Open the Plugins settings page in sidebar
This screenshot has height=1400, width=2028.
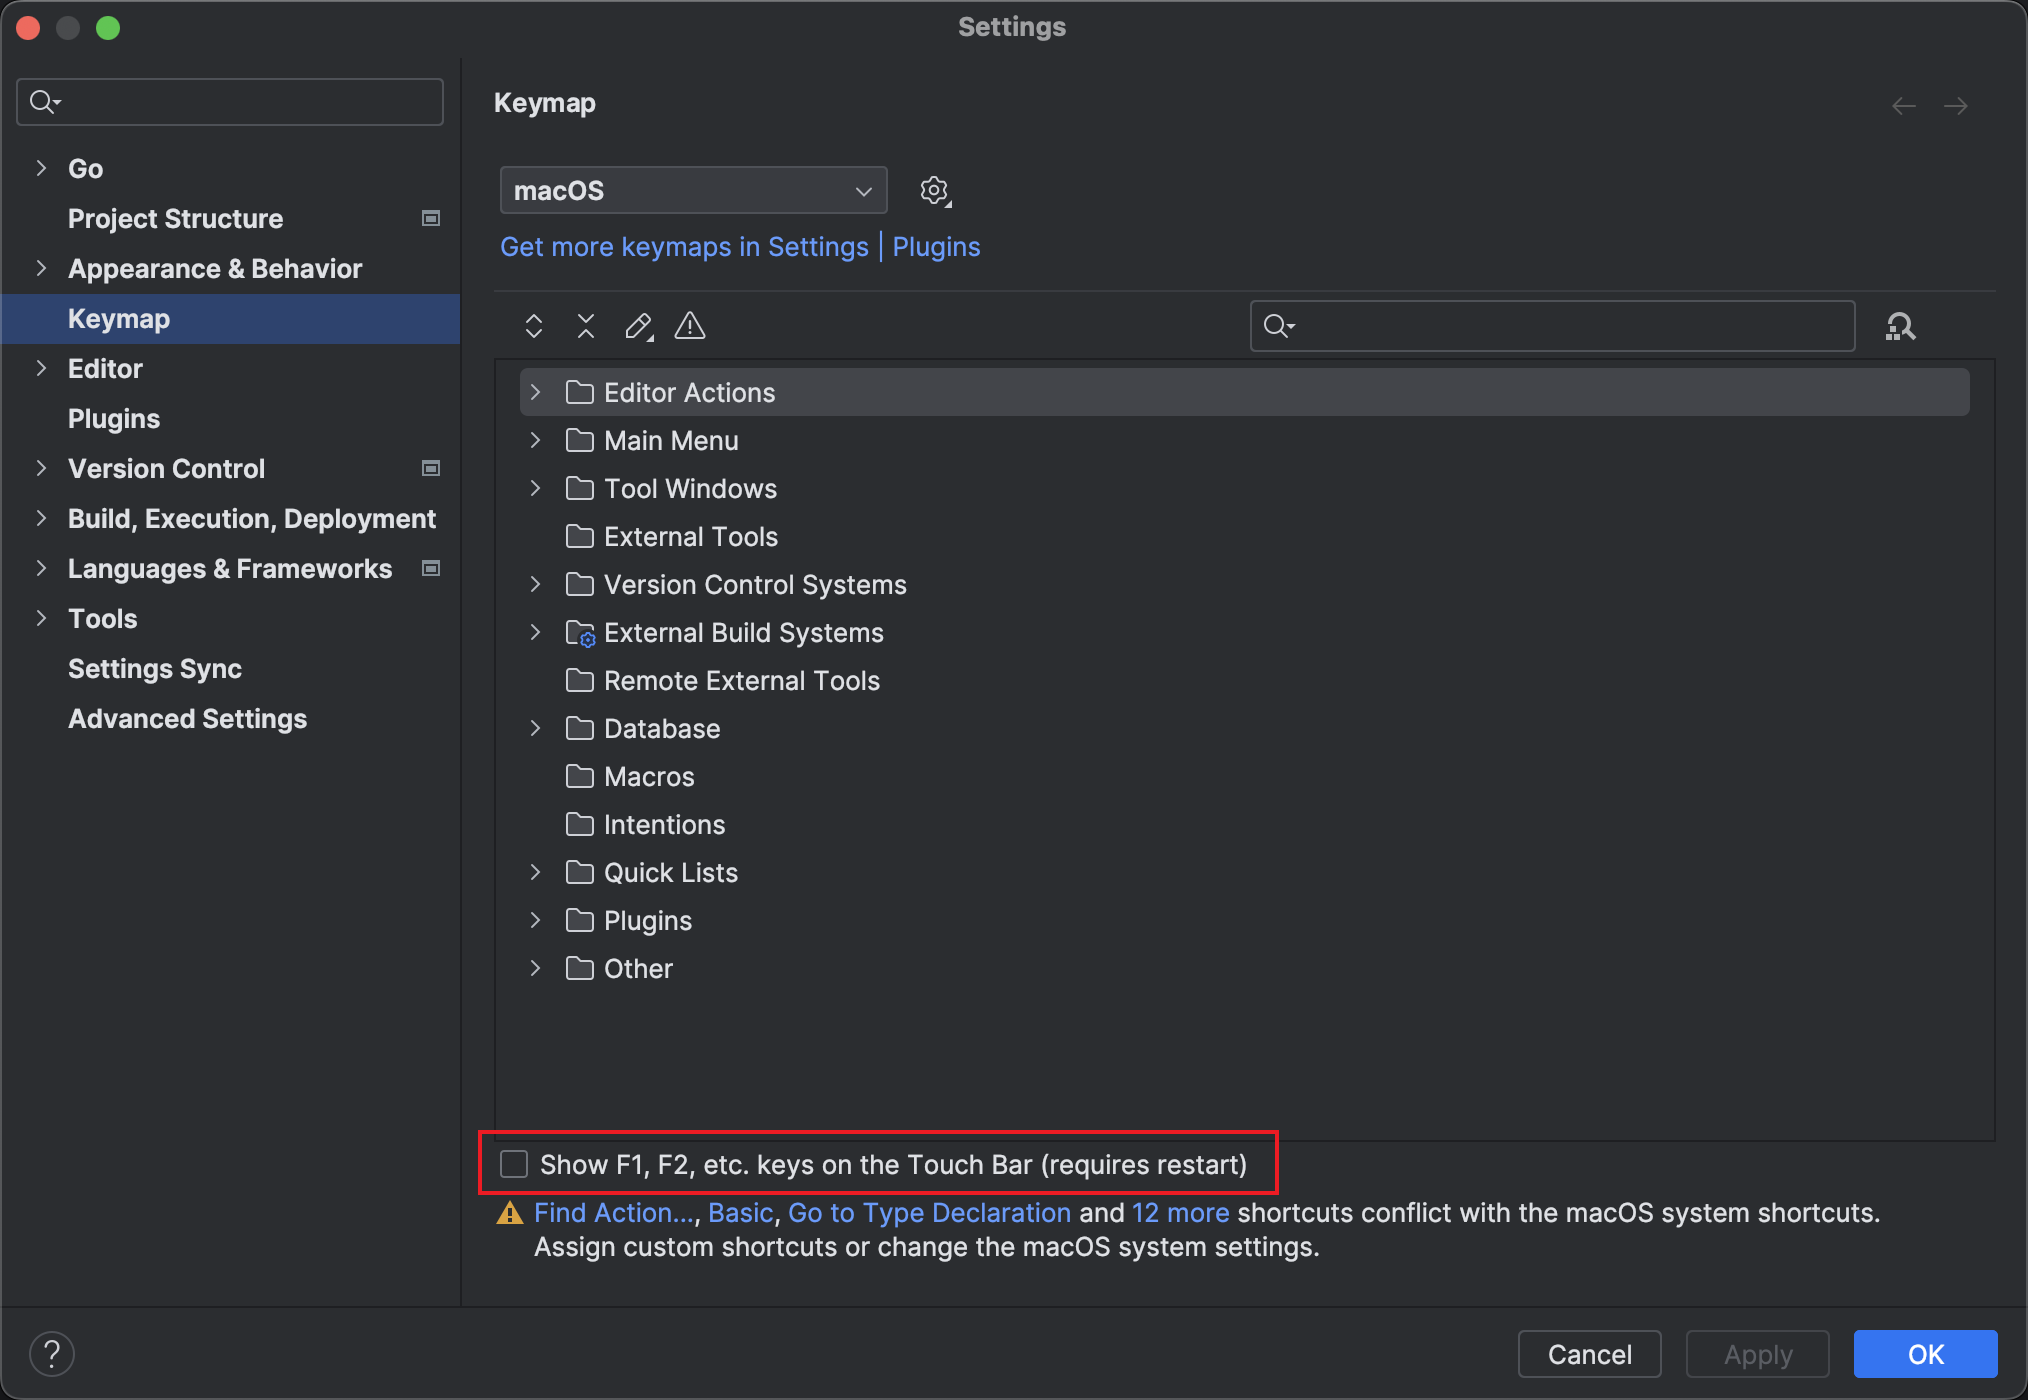point(114,419)
